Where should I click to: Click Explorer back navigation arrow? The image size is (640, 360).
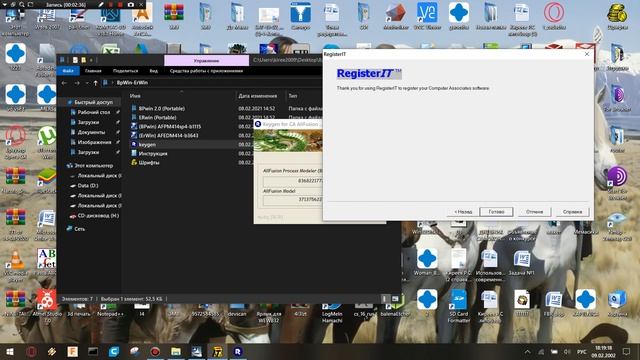64,83
